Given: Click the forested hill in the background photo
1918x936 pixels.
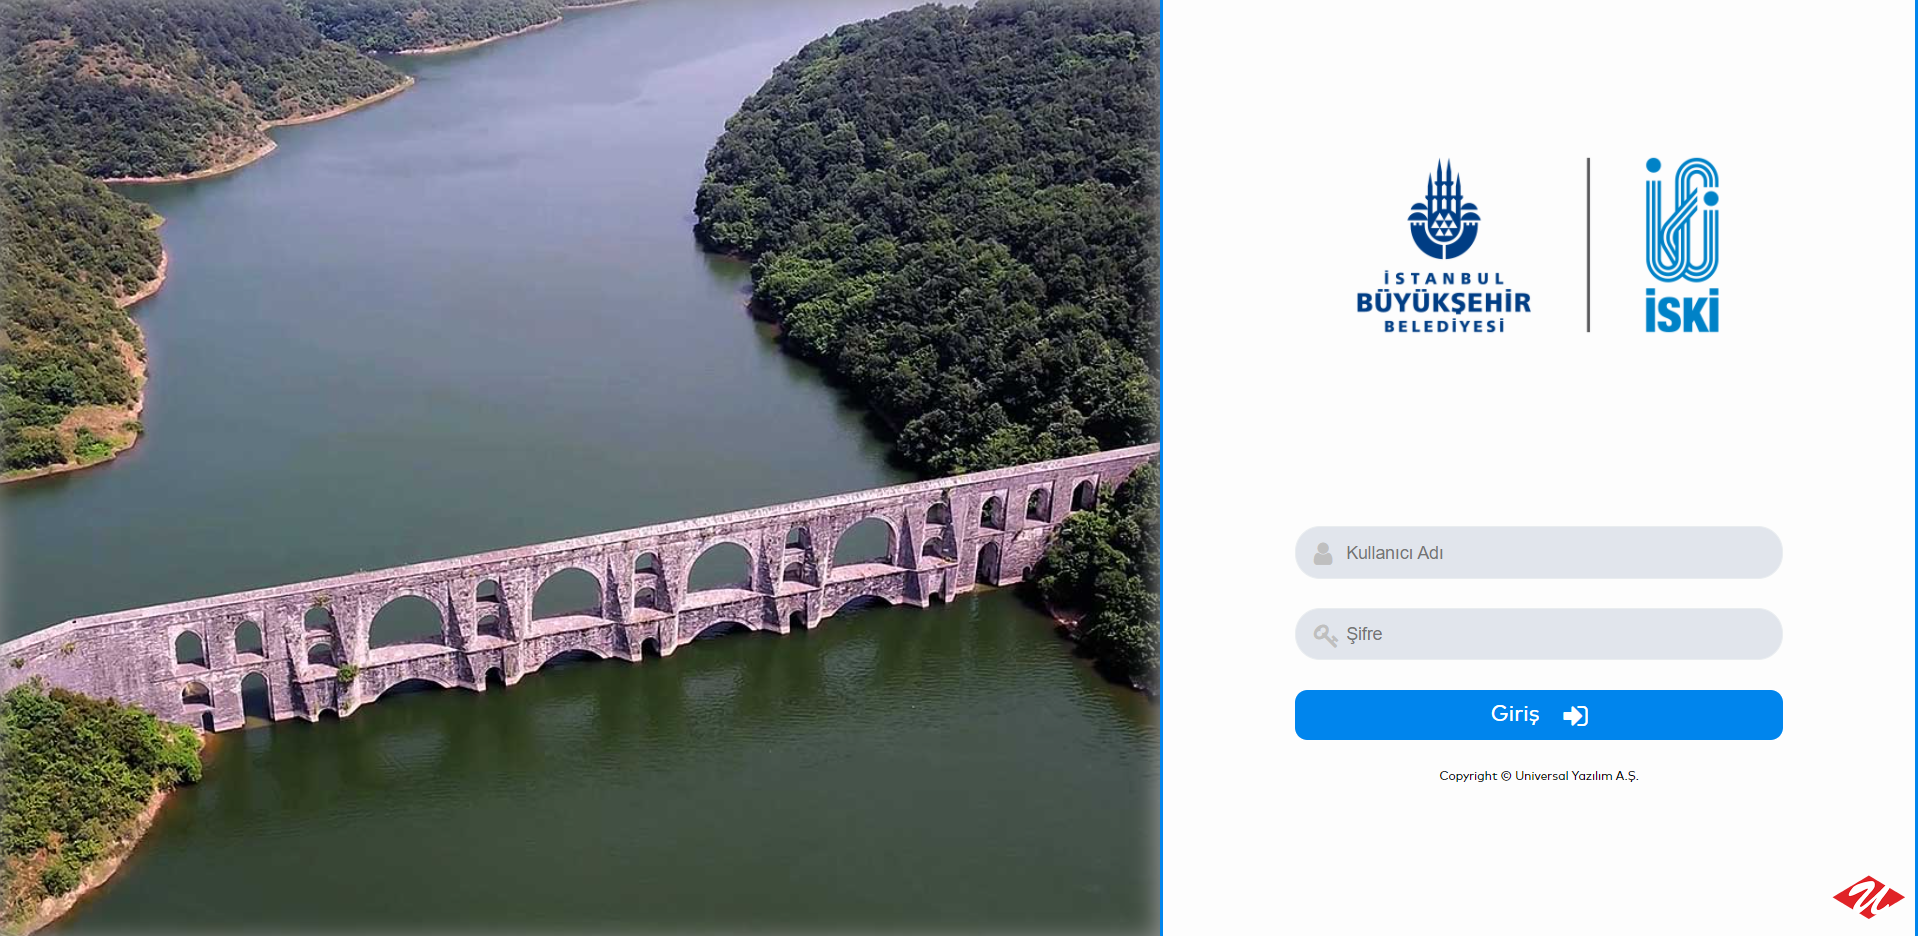Looking at the screenshot, I should coord(930,230).
